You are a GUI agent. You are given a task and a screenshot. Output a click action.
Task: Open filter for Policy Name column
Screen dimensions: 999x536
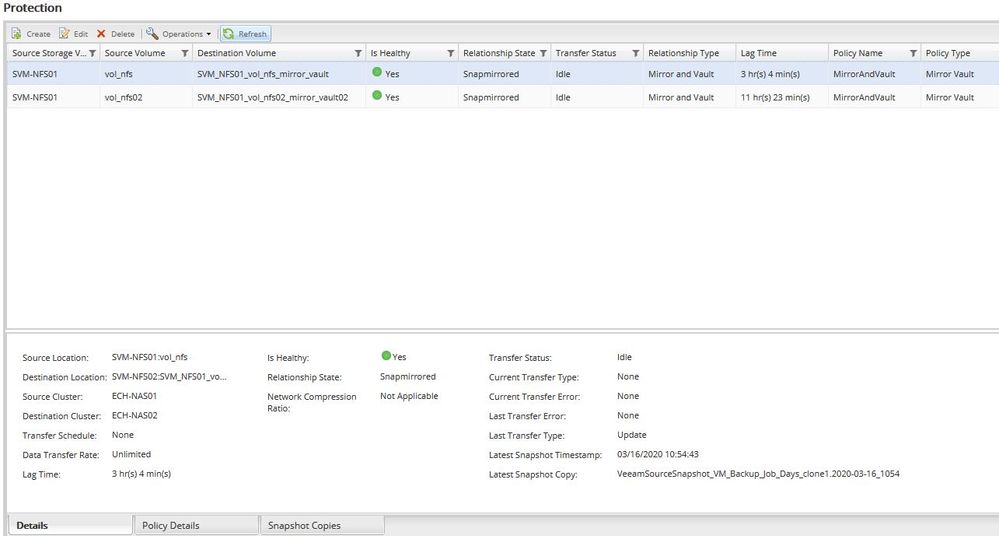[913, 53]
